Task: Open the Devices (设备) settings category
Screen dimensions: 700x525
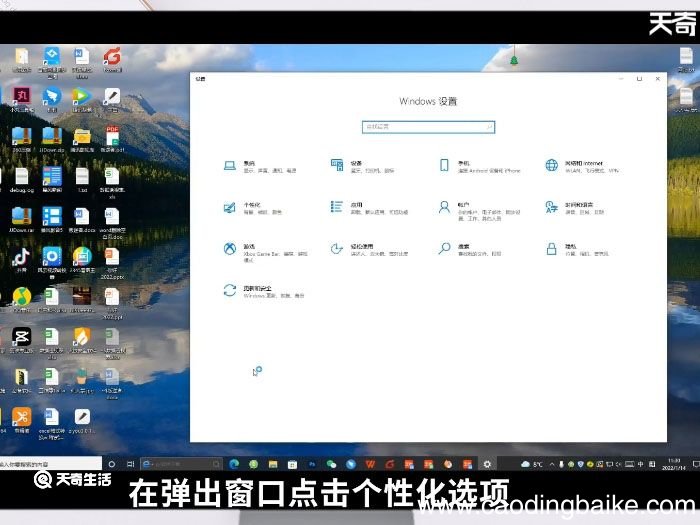Action: pos(362,166)
